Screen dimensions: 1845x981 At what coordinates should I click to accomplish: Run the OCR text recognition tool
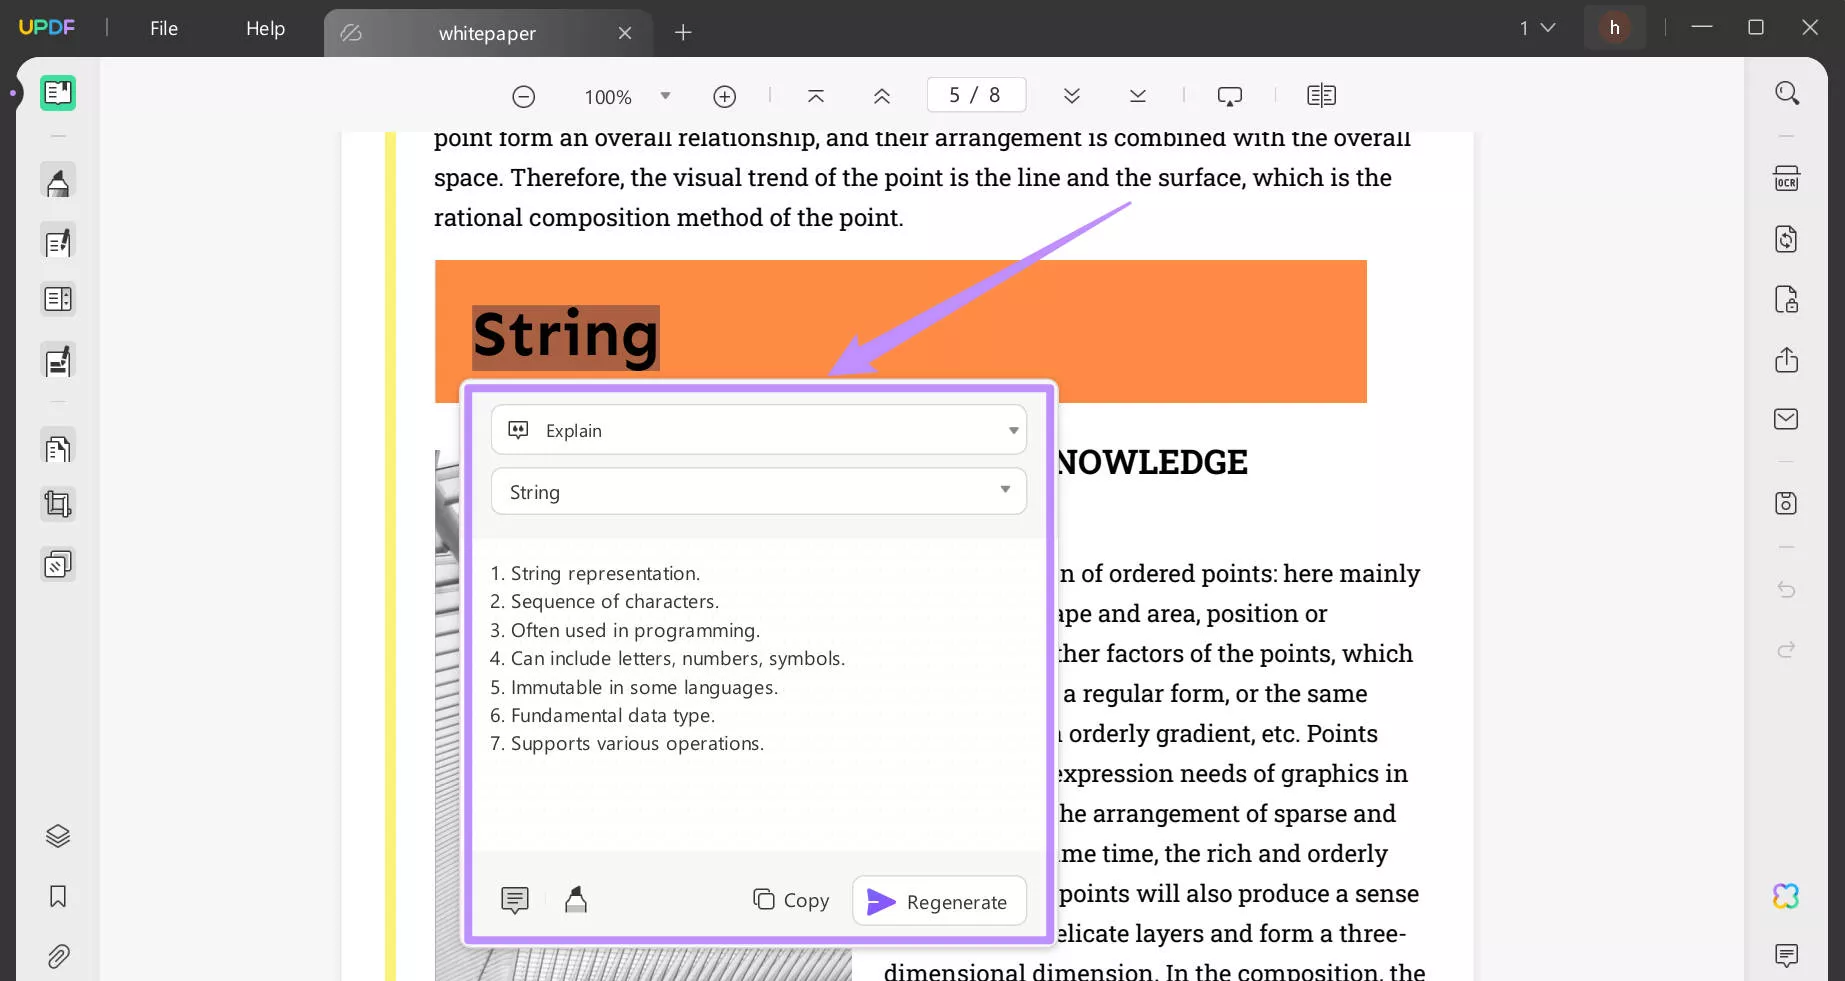click(1786, 179)
